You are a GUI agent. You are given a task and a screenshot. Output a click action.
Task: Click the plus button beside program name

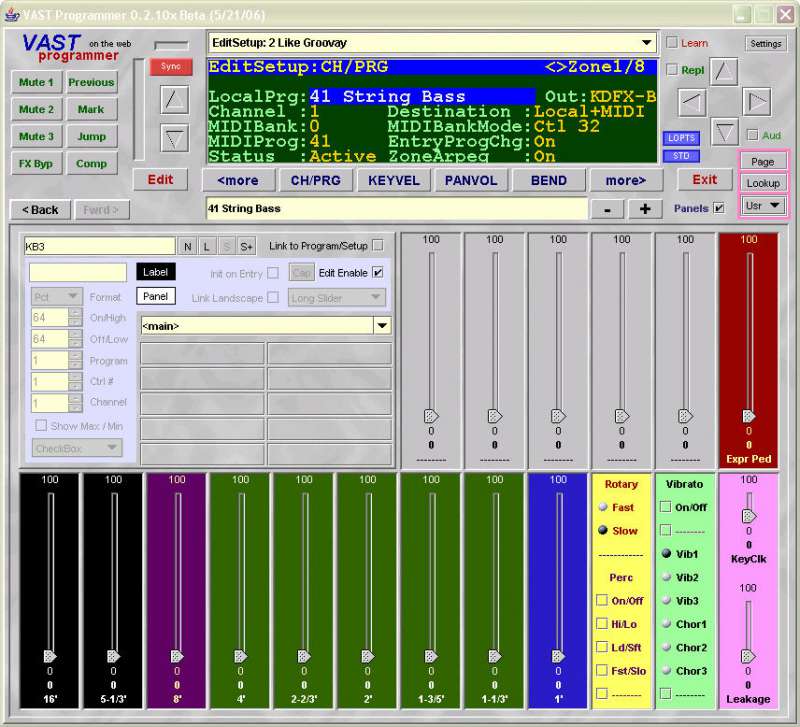(x=645, y=208)
